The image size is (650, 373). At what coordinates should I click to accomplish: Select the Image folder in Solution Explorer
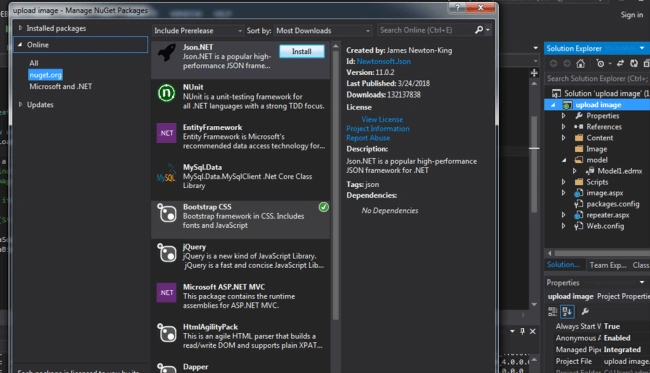click(x=597, y=149)
